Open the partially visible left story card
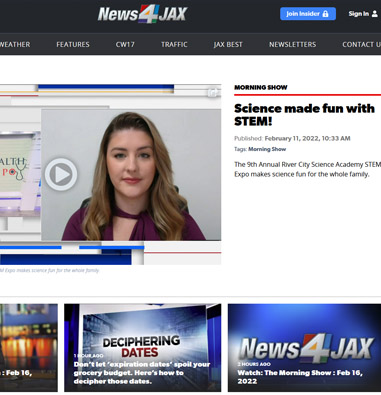 pos(29,348)
